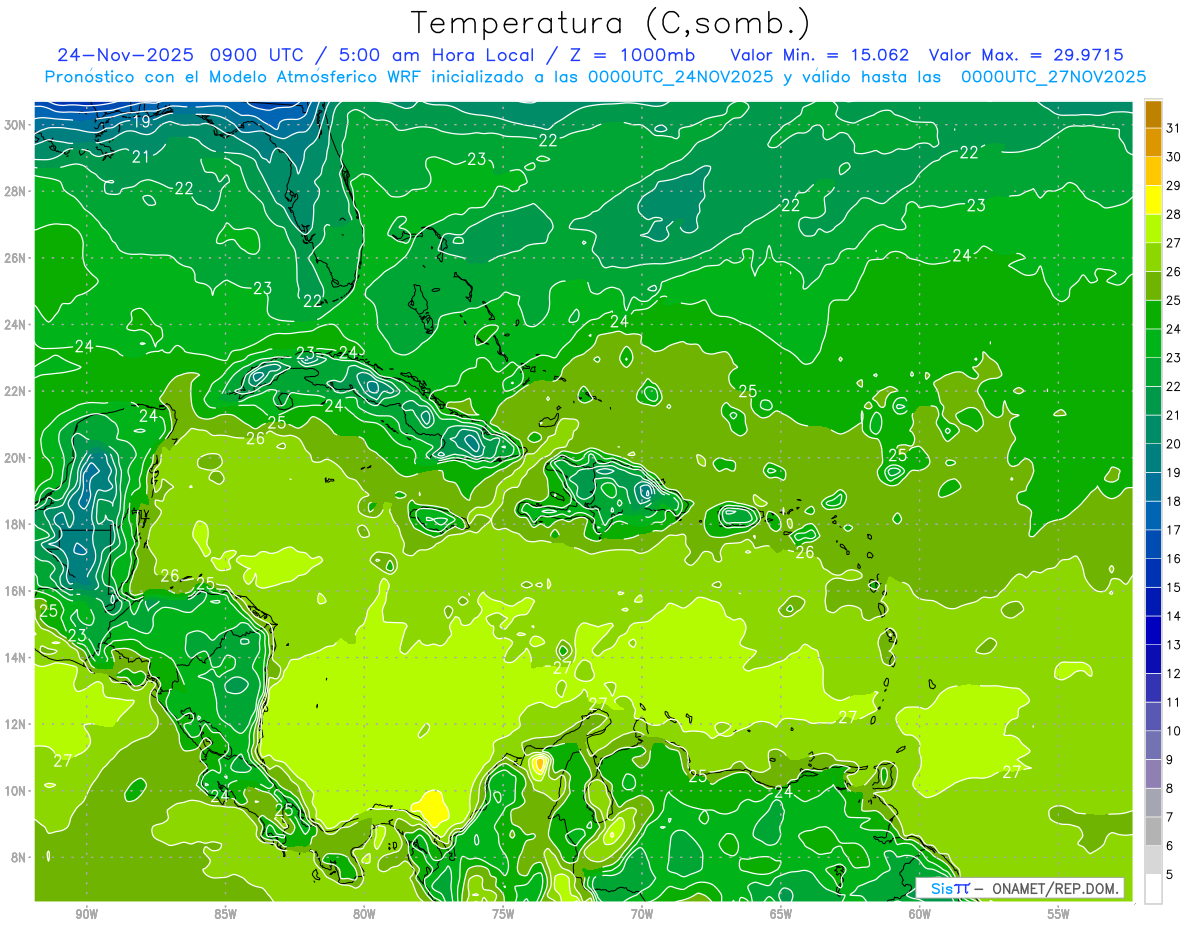Screen dimensions: 1200x927
Task: Click the orange legend swatch between 30 and 31
Action: (1153, 142)
